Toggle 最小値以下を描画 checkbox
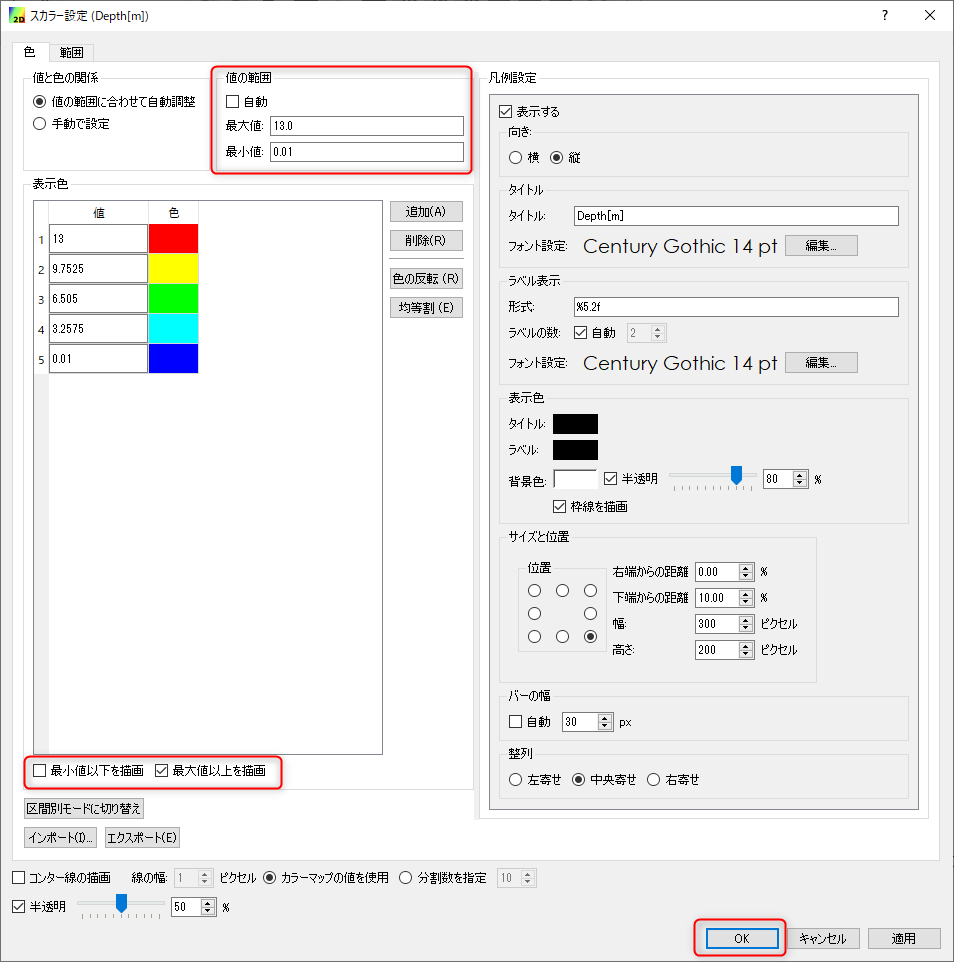954x962 pixels. (x=39, y=771)
